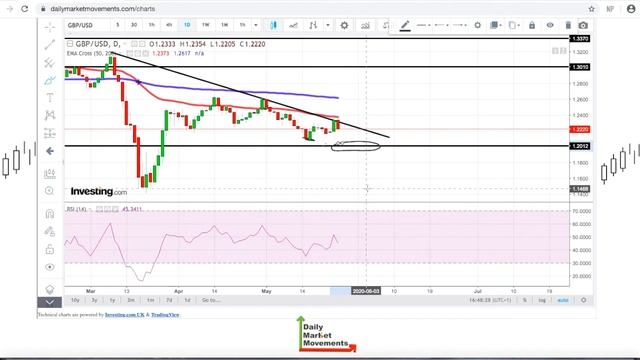Open the drawing settings gear in floating toolbar
This screenshot has height=360, width=640.
pos(477,25)
